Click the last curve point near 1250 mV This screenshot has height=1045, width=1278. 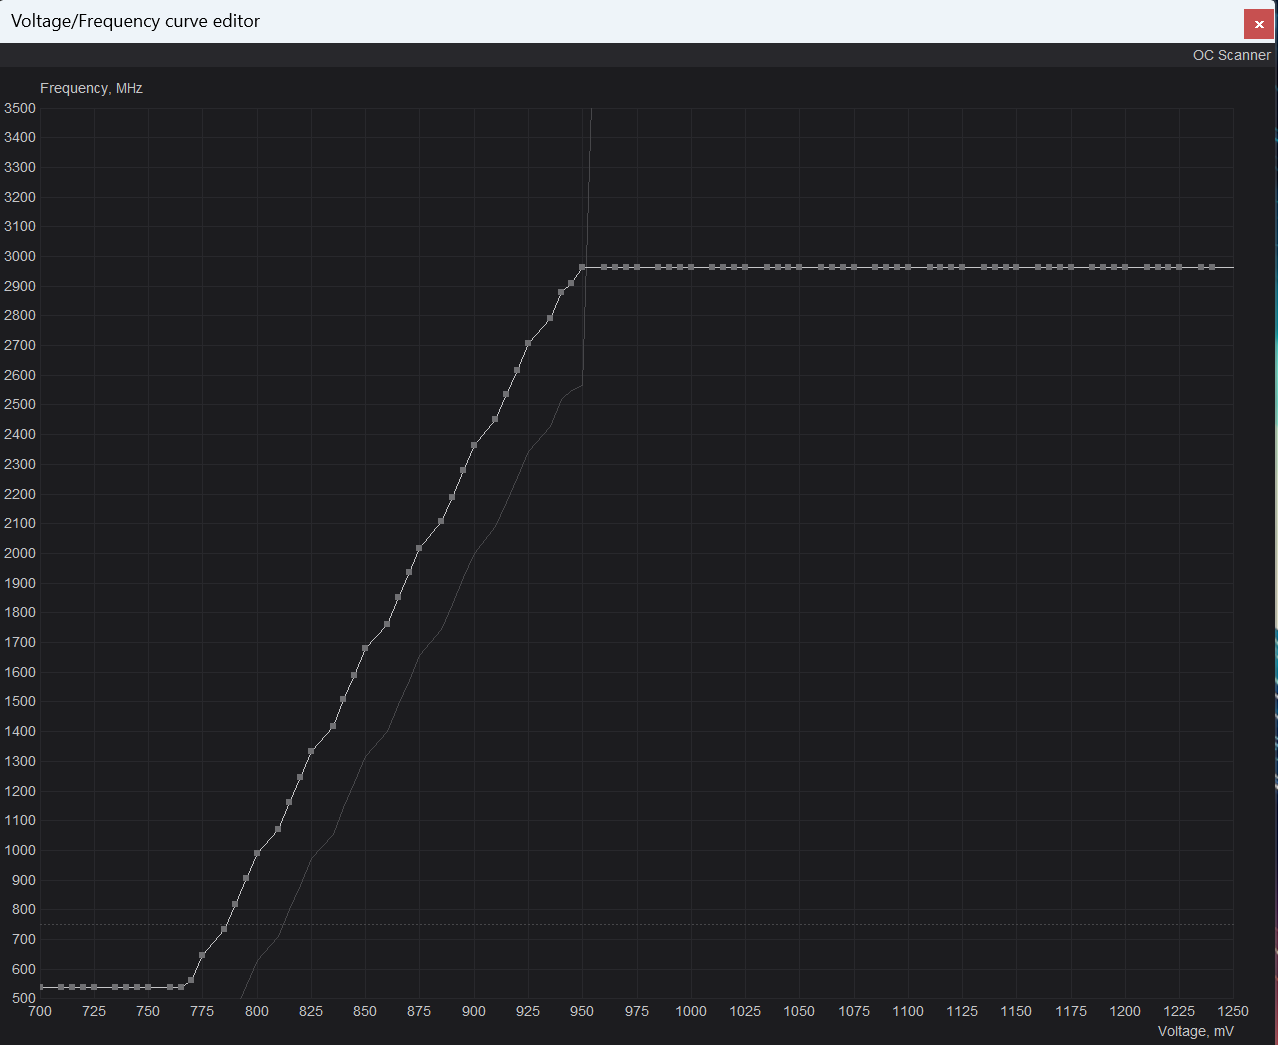1212,267
